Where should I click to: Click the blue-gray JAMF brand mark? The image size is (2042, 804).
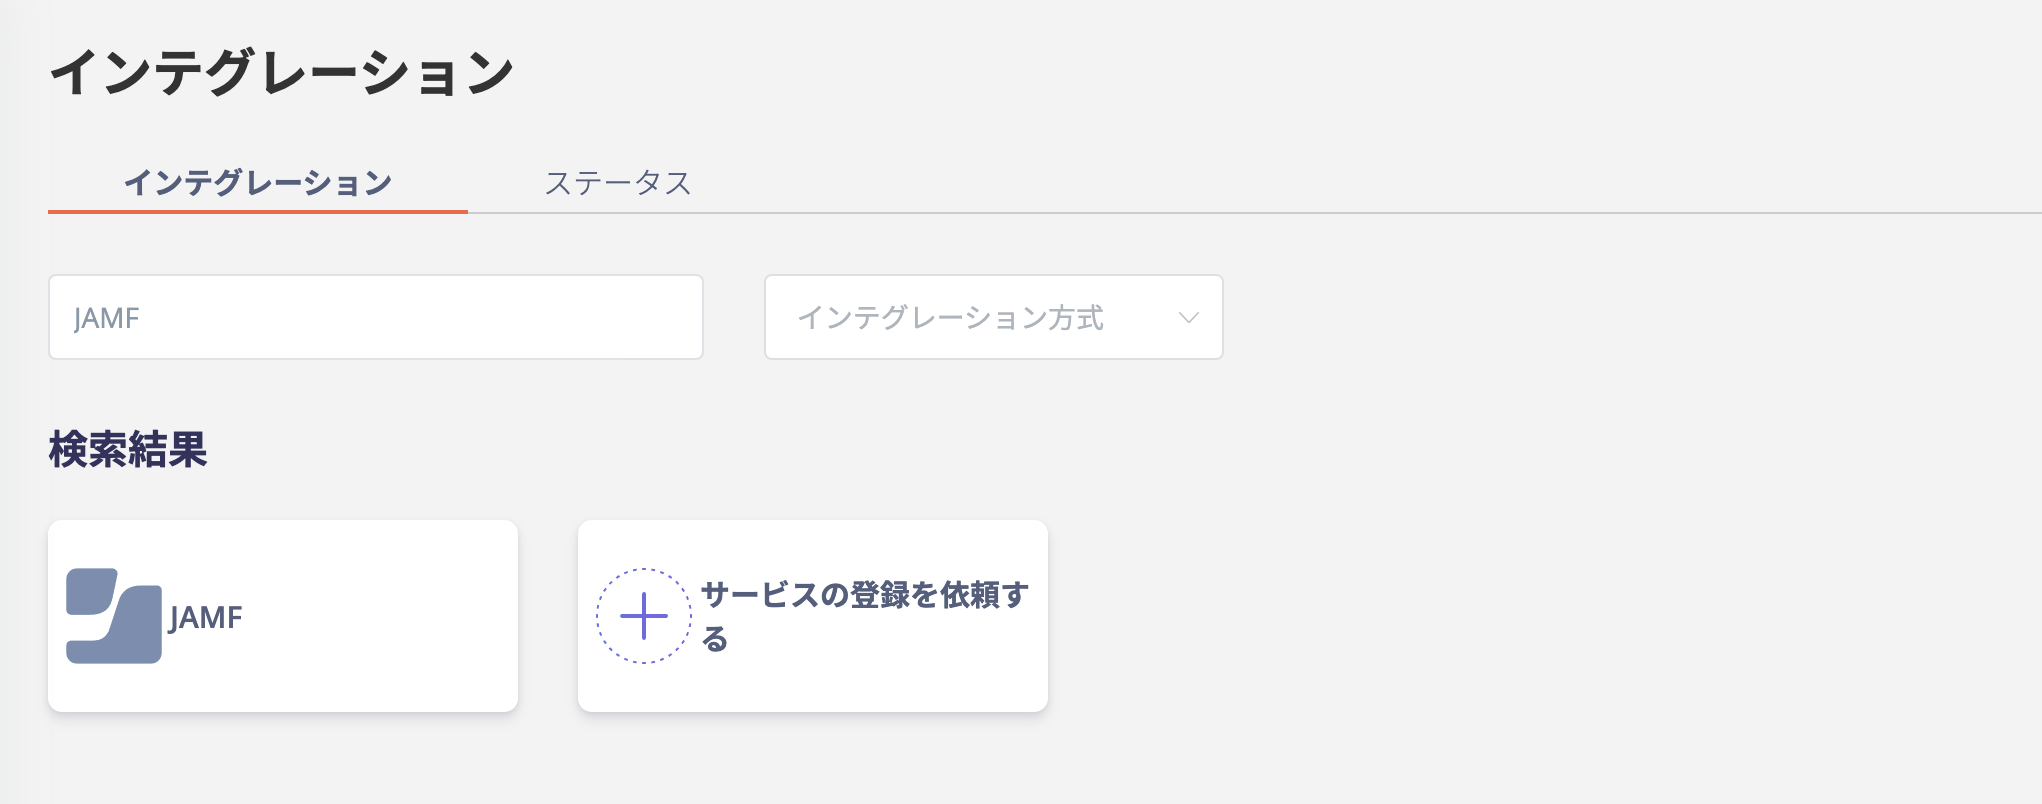pos(113,616)
